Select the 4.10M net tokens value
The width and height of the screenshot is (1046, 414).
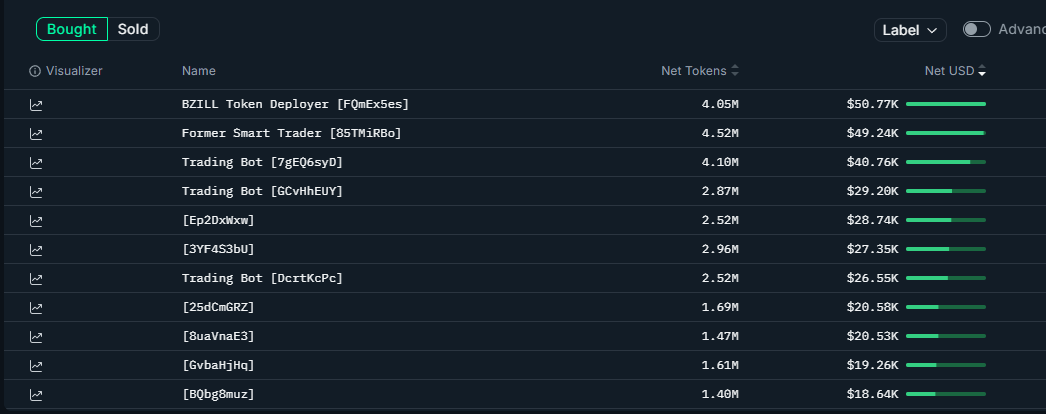(720, 162)
